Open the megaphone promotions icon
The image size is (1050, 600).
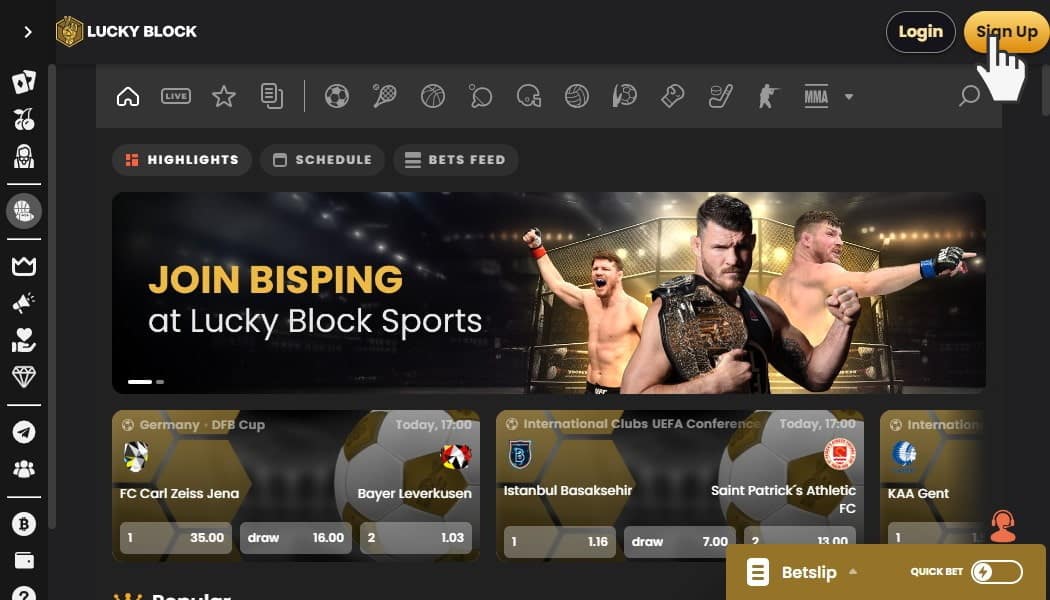24,303
